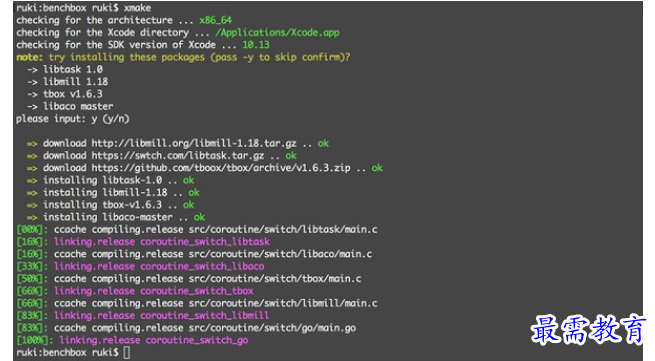655x361 pixels.
Task: Click the swtch.com libtask download URL
Action: (178, 155)
